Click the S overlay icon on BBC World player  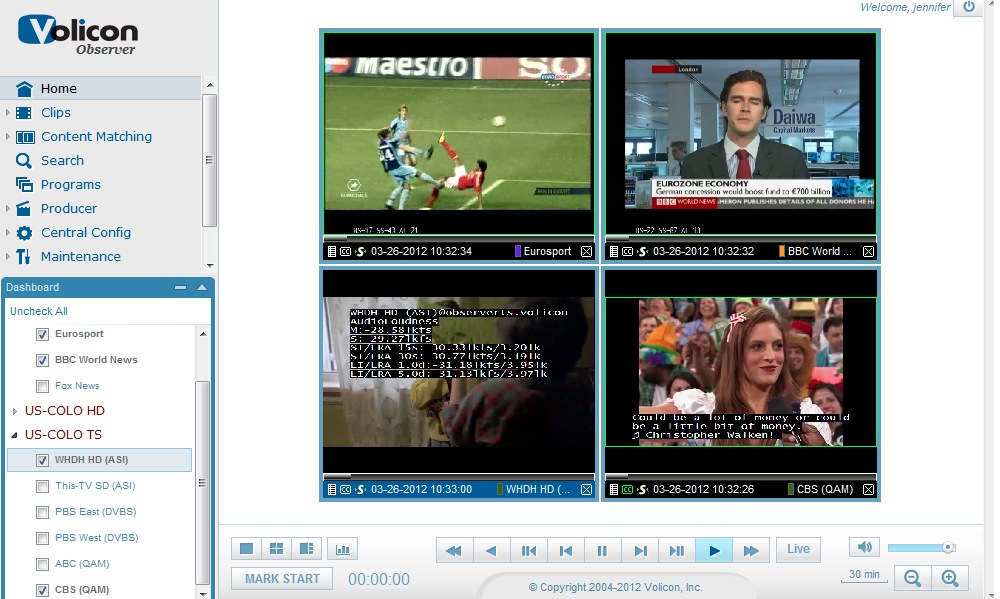point(642,251)
